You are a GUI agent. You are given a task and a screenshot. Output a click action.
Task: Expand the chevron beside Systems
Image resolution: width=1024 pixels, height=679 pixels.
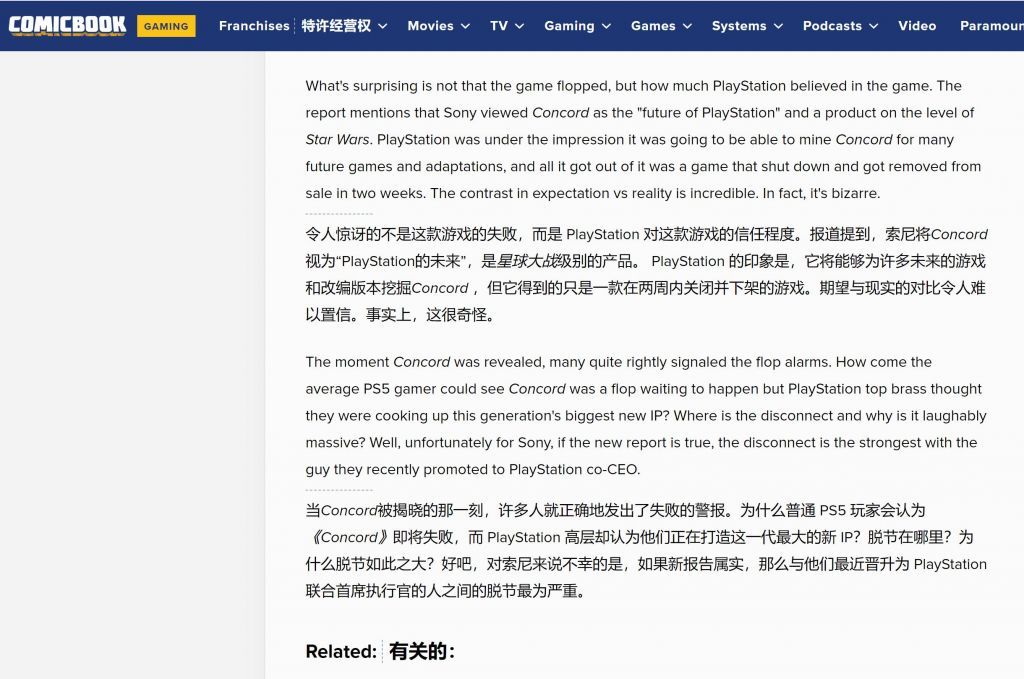[x=778, y=26]
